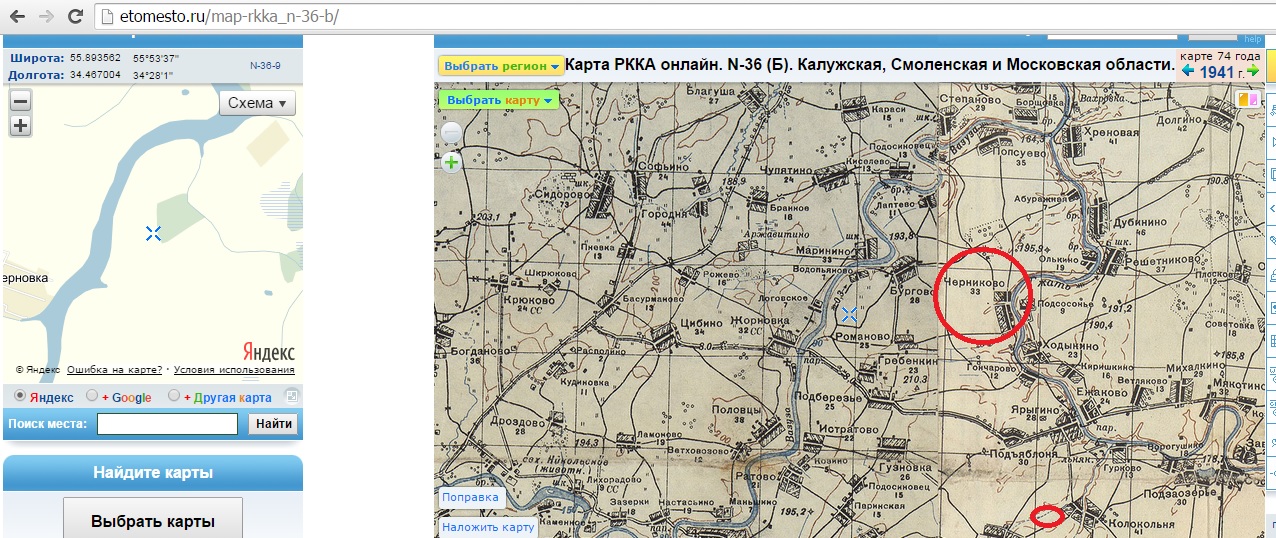
Task: Select the Google map radio button
Action: [92, 396]
